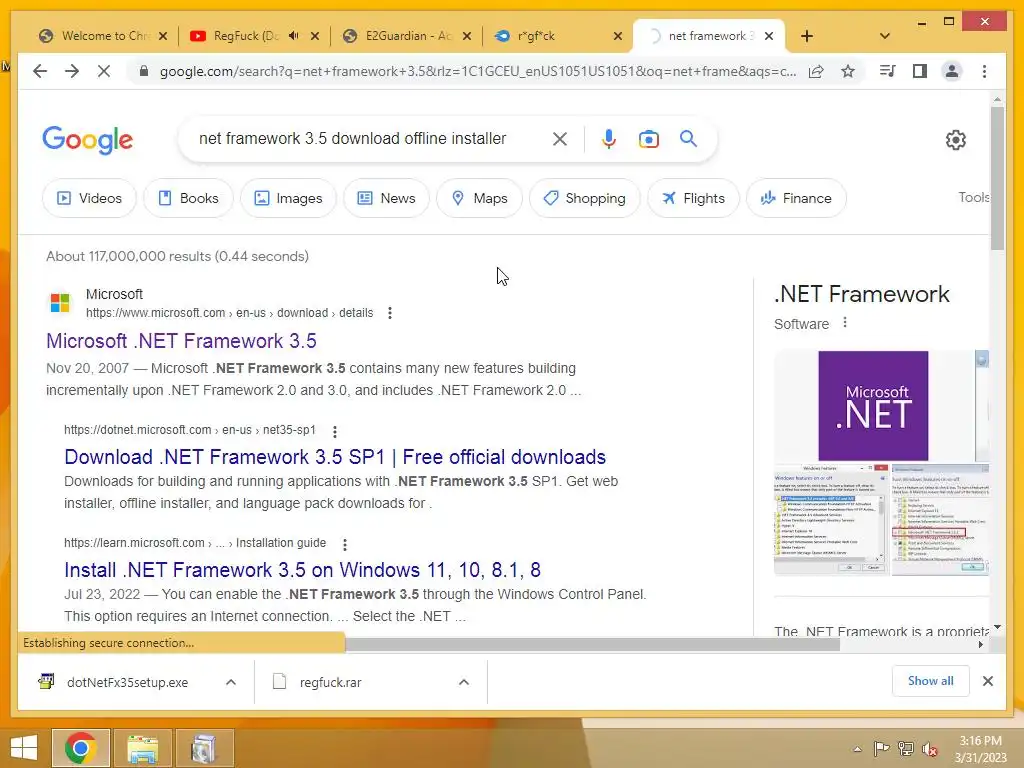Open Chrome from the taskbar
This screenshot has height=768, width=1024.
pos(81,748)
